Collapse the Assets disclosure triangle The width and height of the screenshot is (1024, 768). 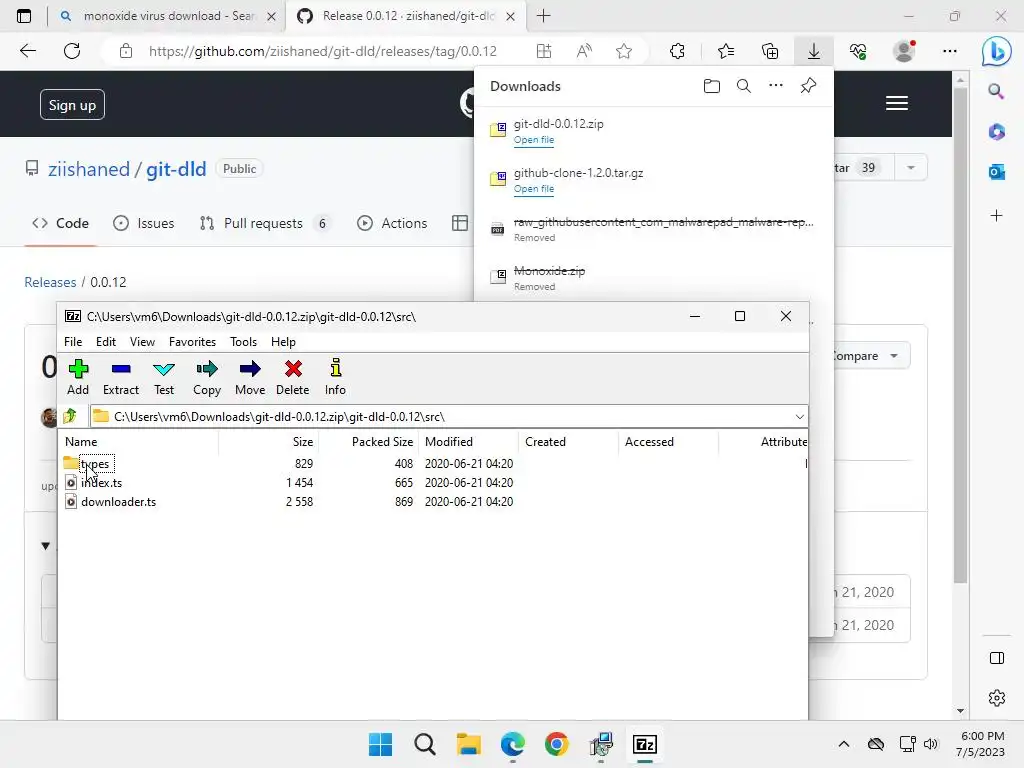pos(46,546)
